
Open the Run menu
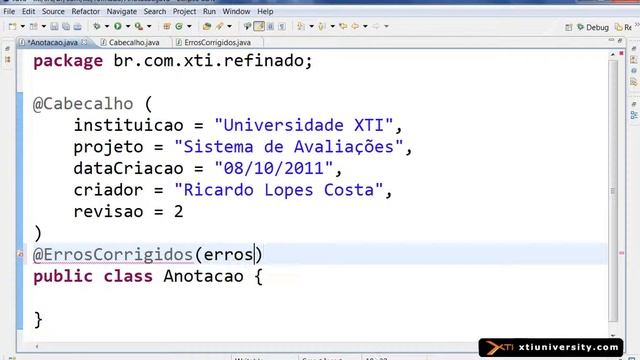pyautogui.click(x=209, y=11)
